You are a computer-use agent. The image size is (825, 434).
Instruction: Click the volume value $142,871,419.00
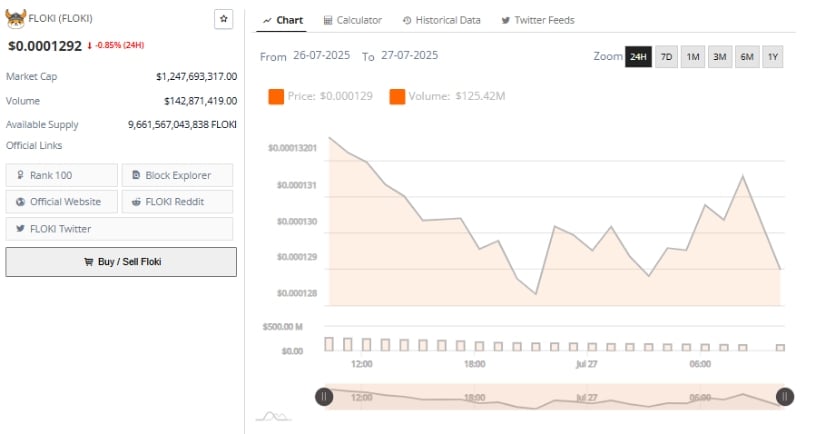(200, 100)
